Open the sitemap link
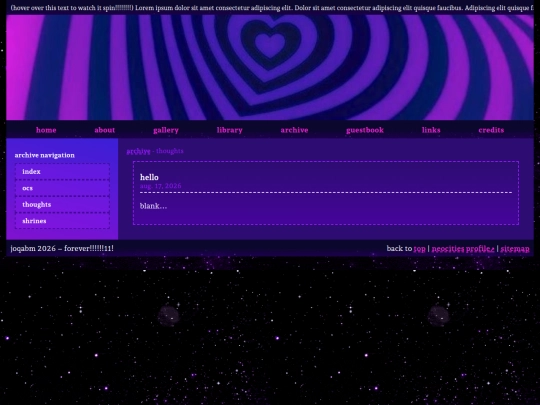 515,249
